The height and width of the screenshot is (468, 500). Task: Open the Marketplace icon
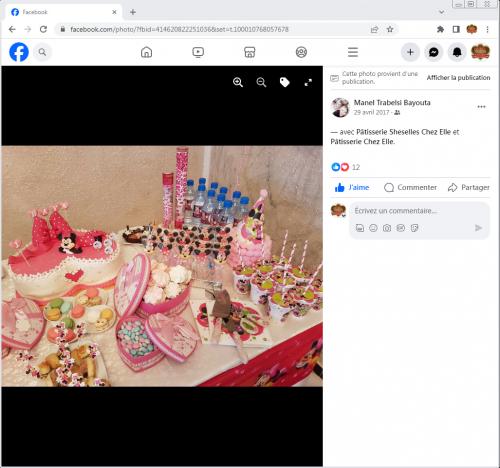tap(250, 52)
